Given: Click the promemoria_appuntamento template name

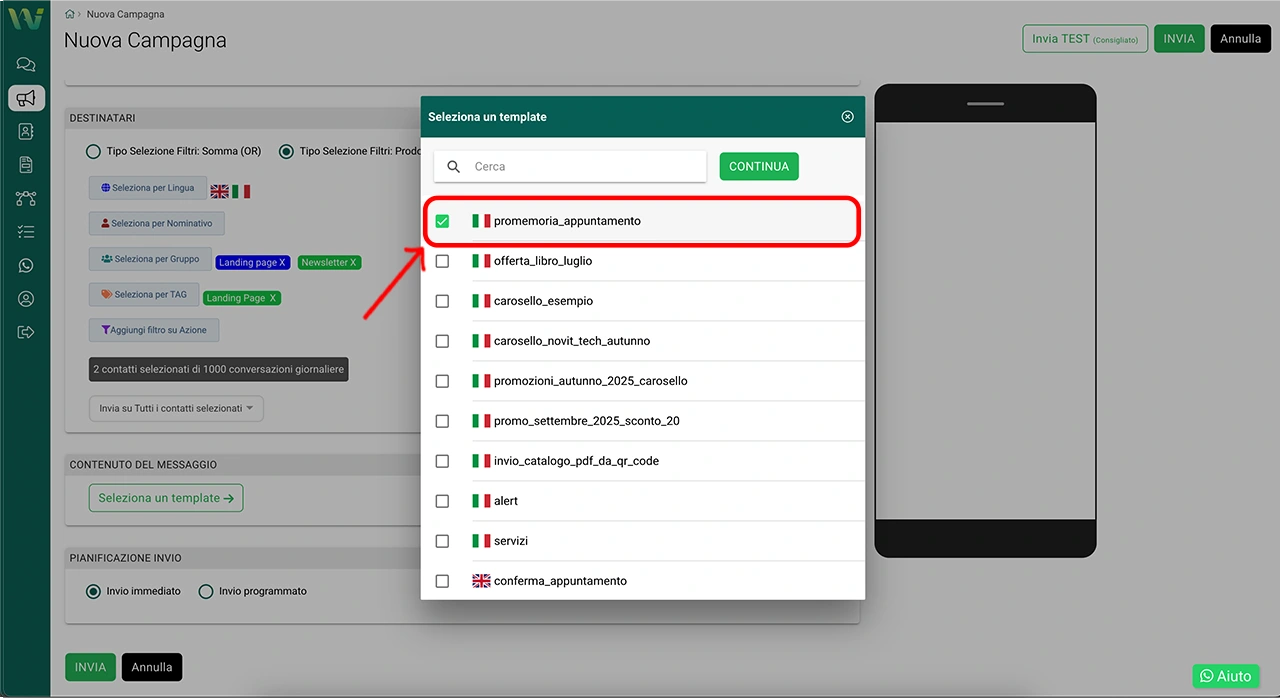Looking at the screenshot, I should click(x=567, y=221).
